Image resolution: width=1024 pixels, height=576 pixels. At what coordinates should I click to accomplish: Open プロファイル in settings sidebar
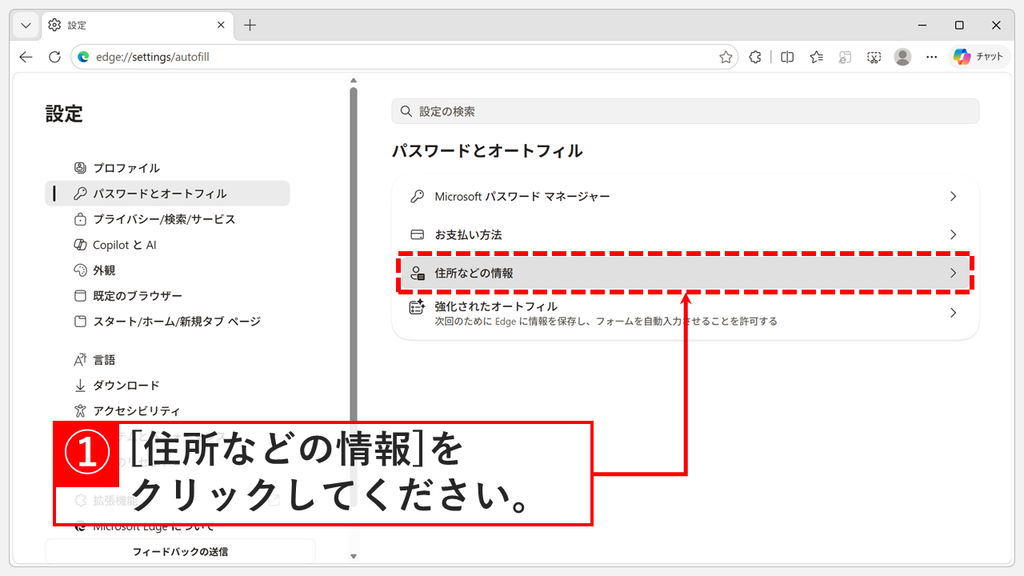point(167,168)
